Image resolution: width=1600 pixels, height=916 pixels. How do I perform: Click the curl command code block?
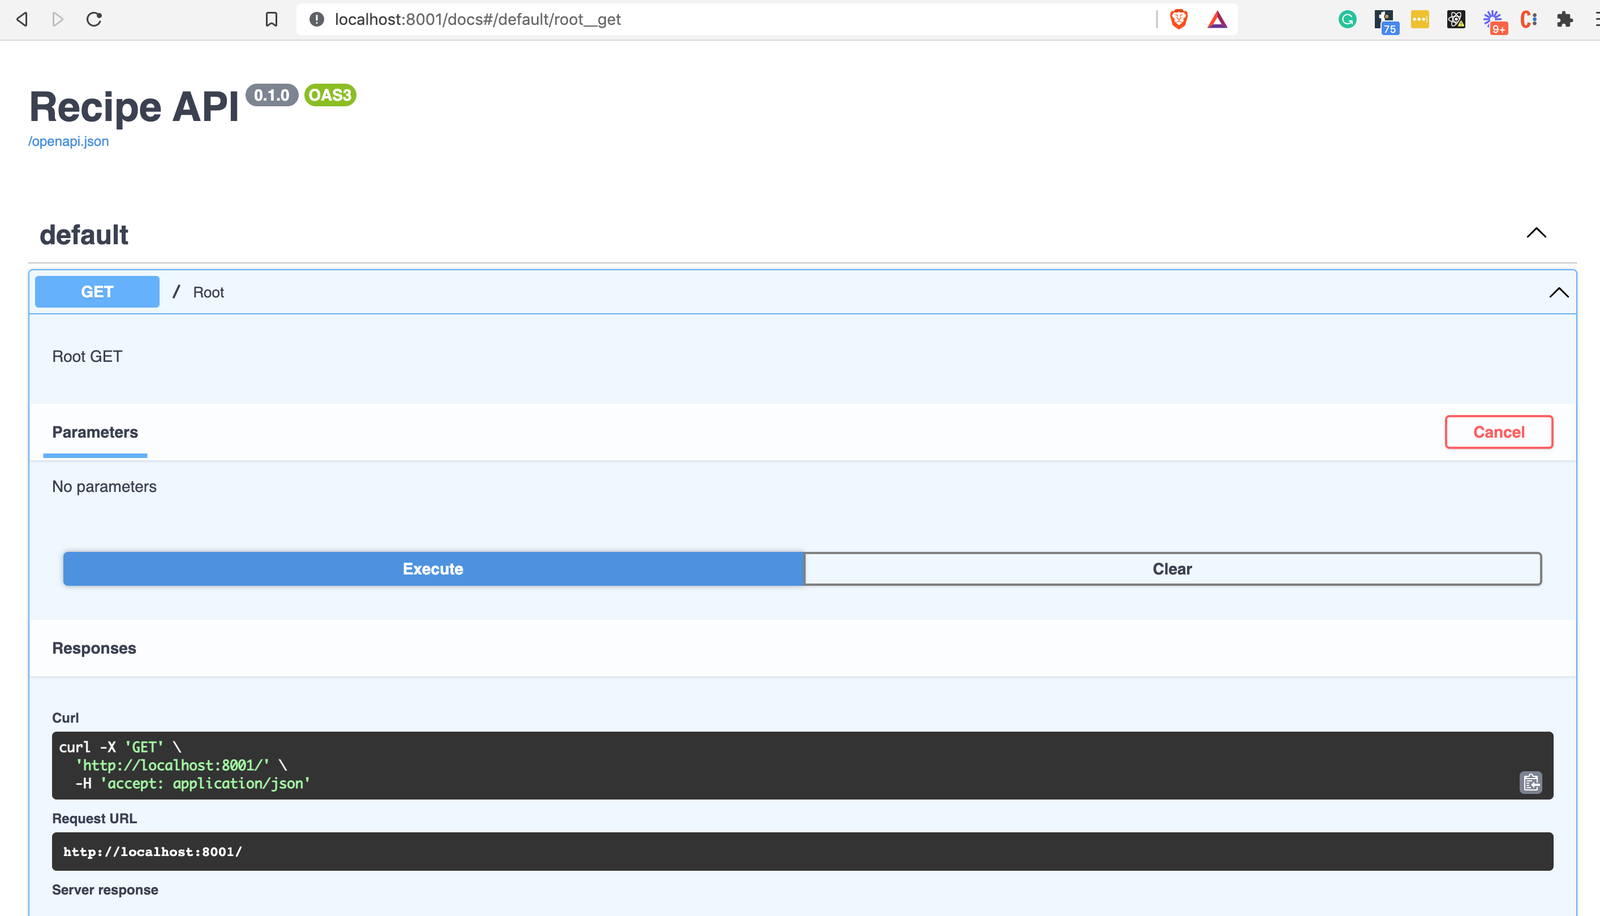(x=802, y=765)
